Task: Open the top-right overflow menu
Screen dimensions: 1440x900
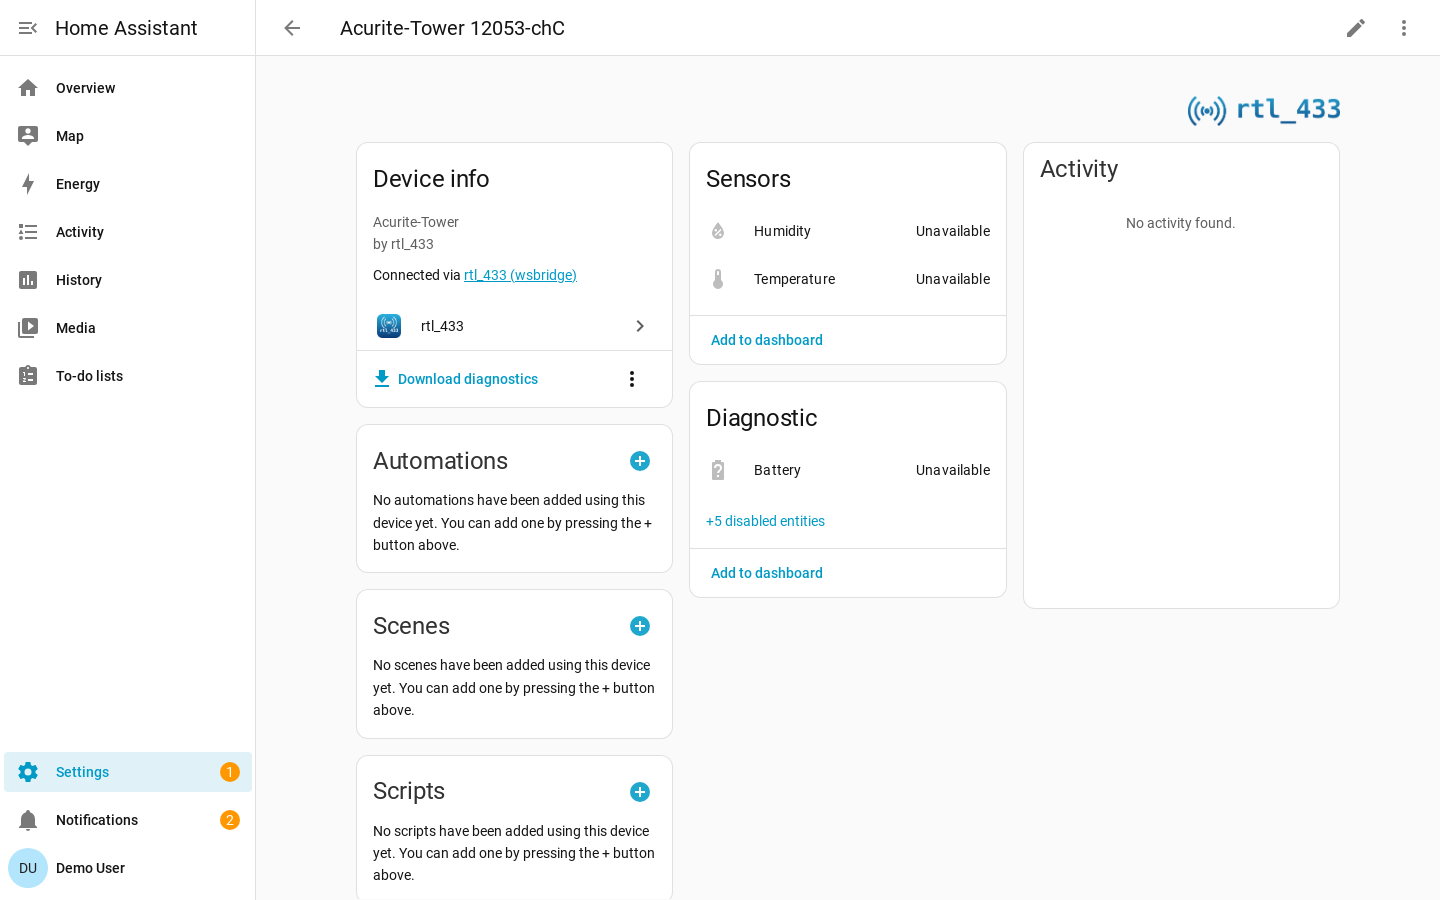Action: pyautogui.click(x=1404, y=28)
